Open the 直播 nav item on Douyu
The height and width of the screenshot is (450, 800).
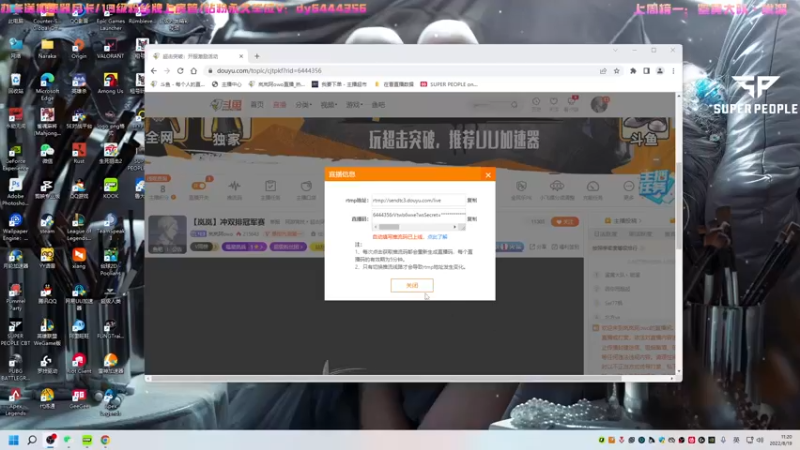(x=279, y=105)
